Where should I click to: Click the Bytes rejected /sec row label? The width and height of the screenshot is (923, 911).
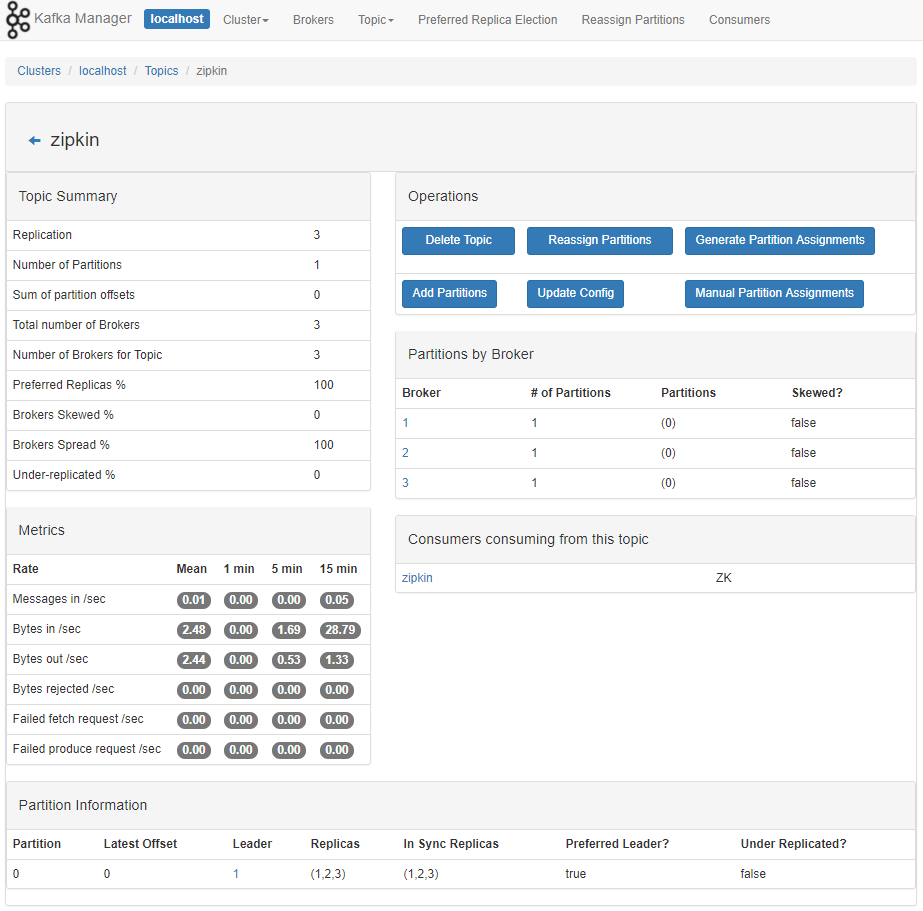(x=64, y=690)
